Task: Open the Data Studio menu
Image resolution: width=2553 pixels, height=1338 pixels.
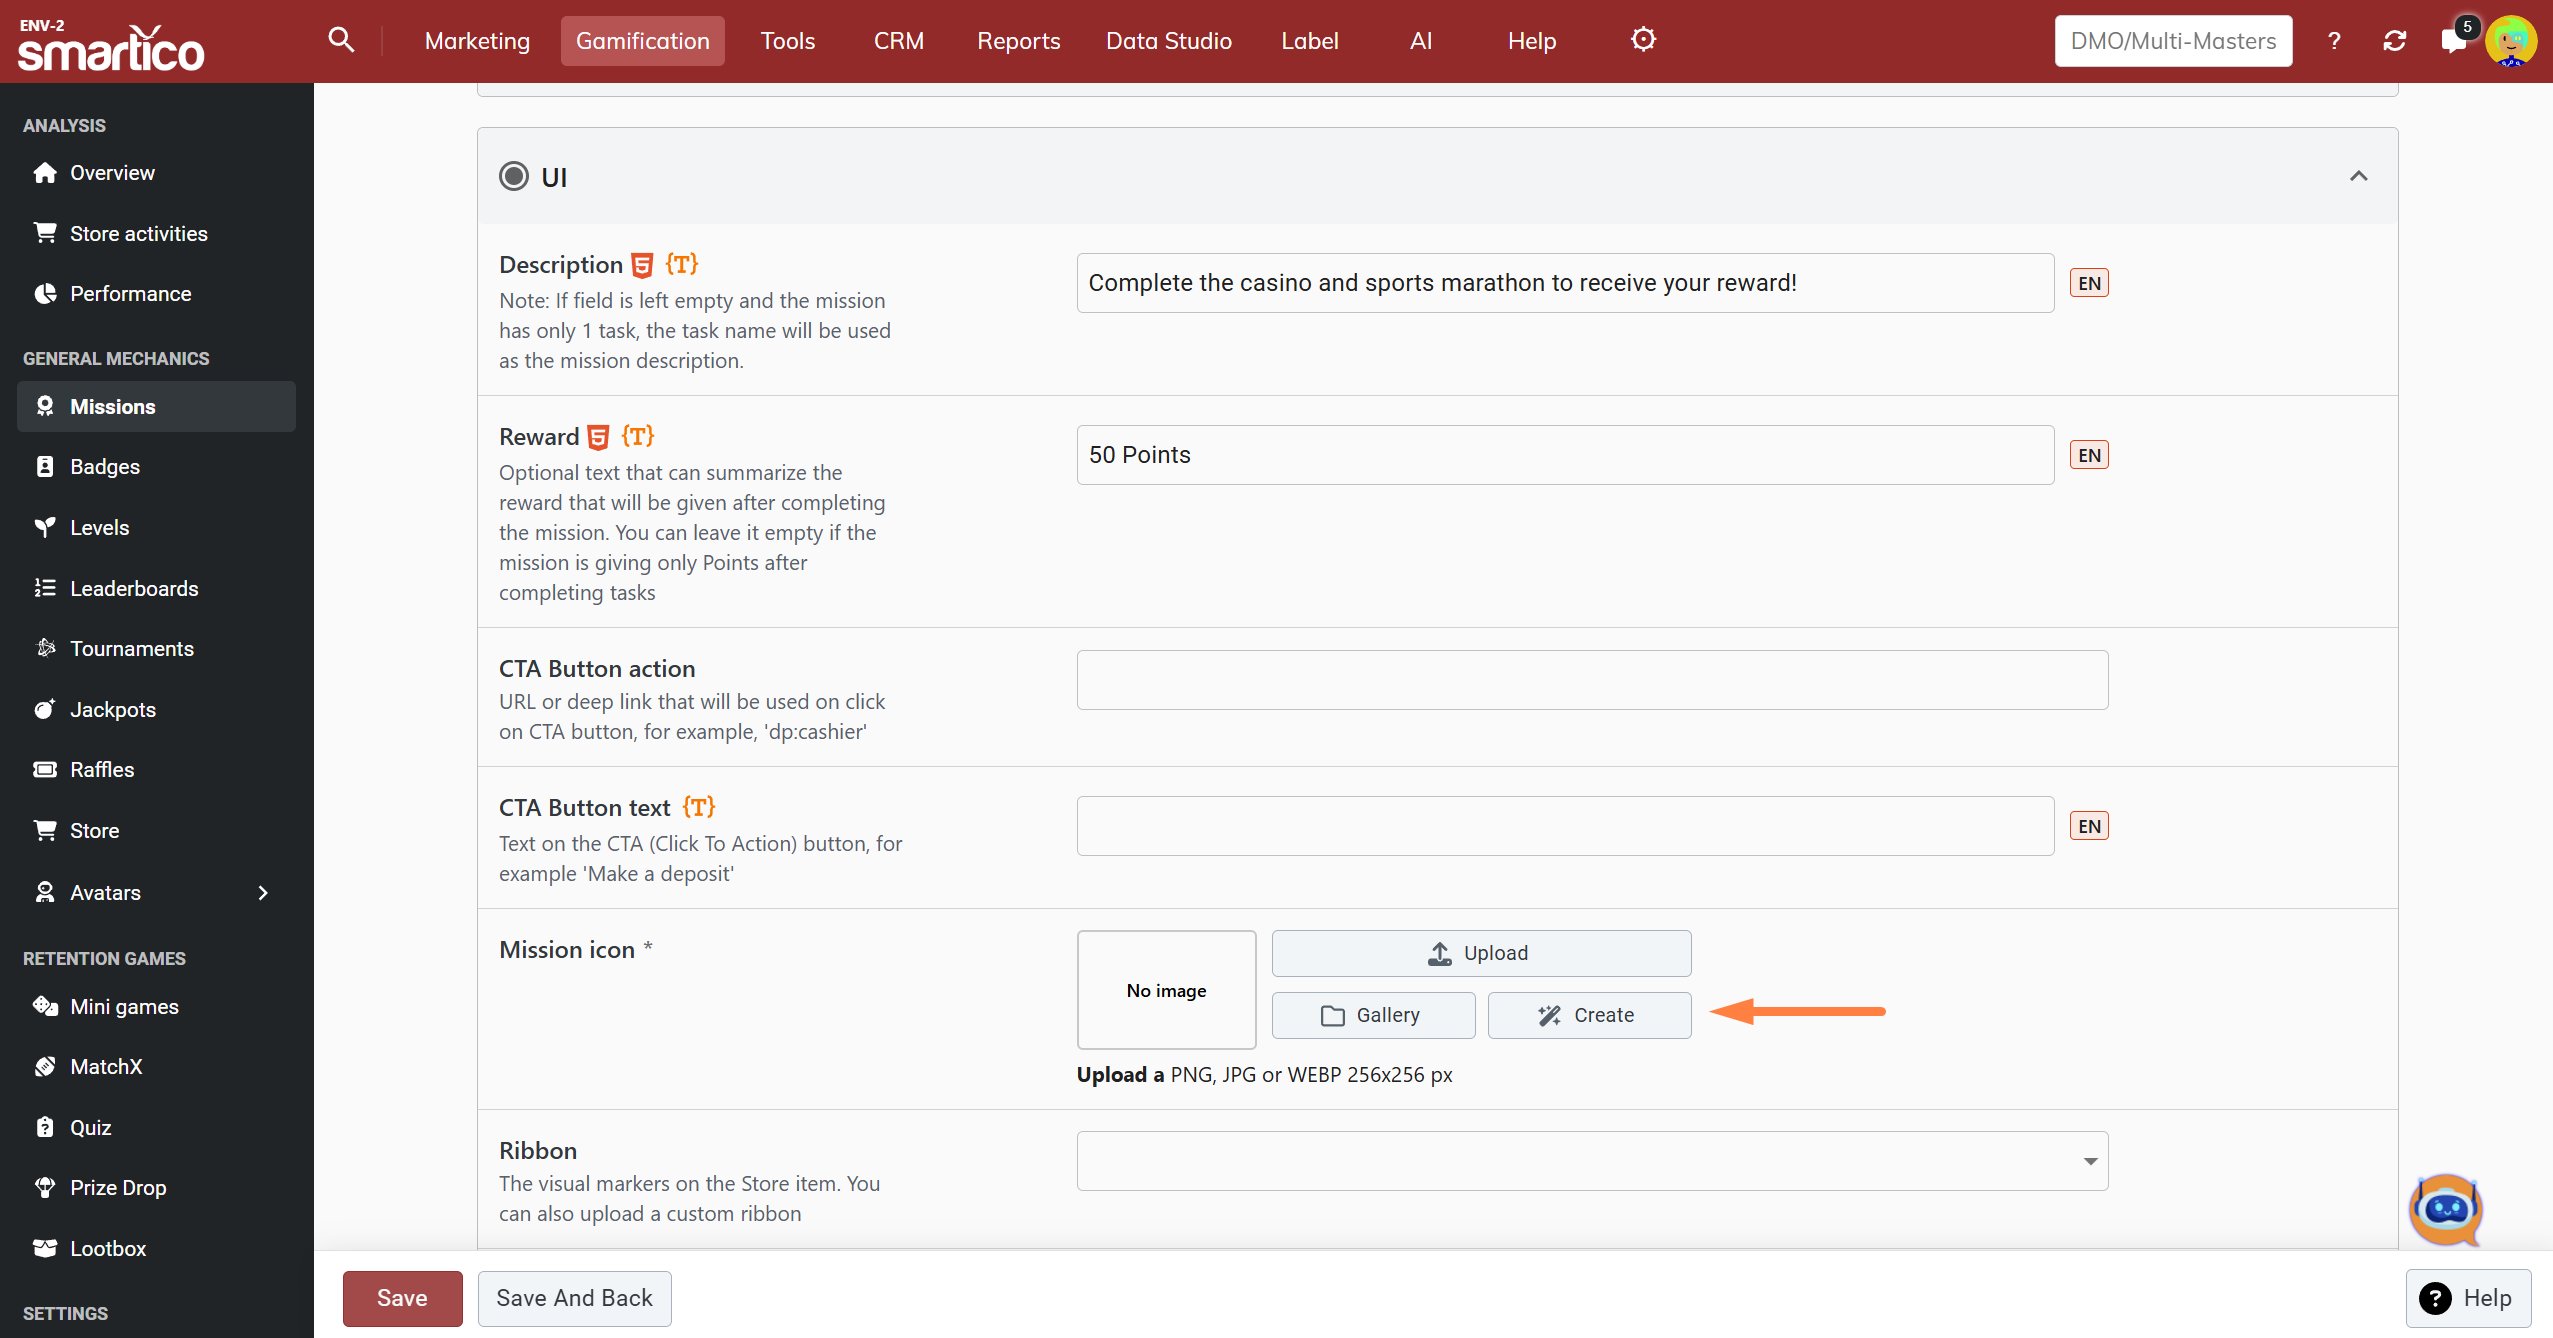Action: click(1168, 41)
